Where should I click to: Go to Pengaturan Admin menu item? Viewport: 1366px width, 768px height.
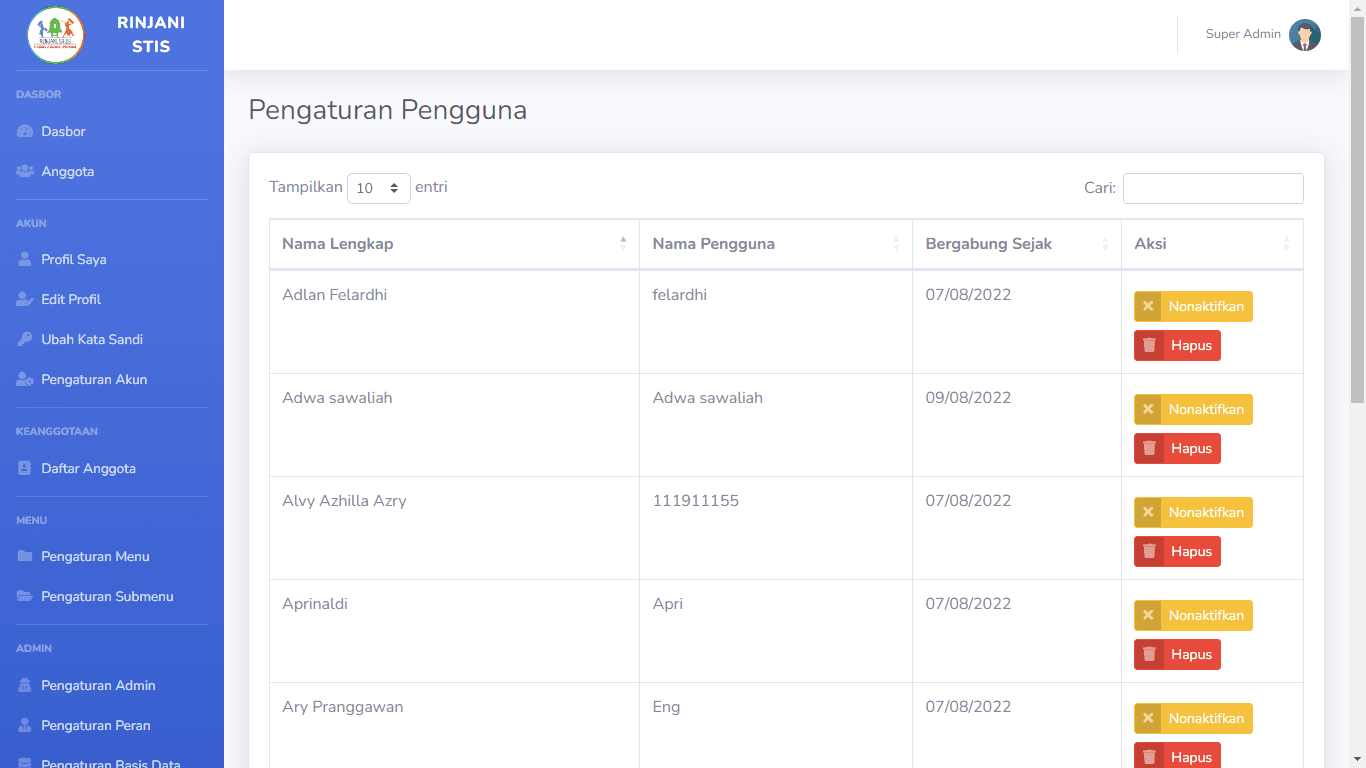(x=98, y=686)
